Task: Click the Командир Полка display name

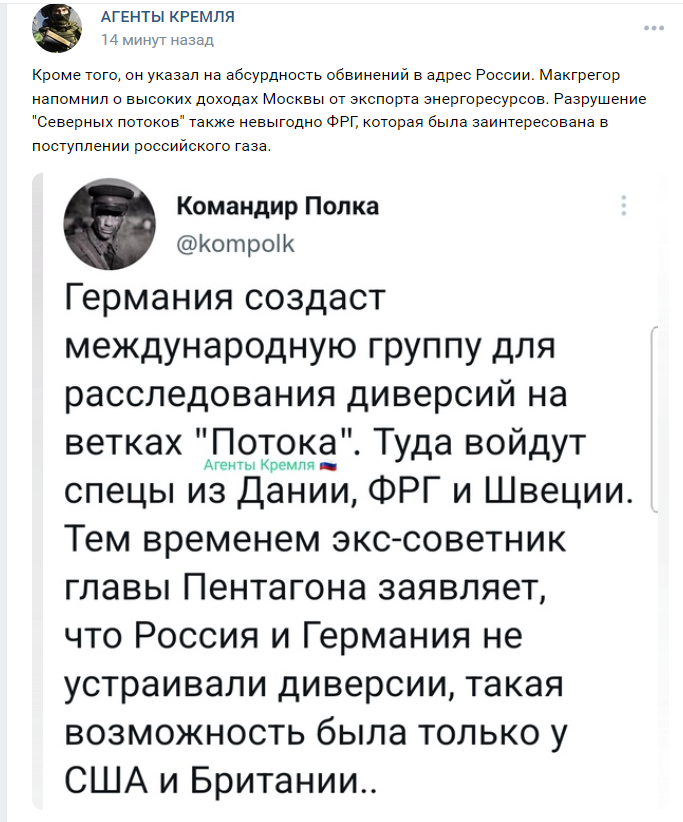Action: 277,206
